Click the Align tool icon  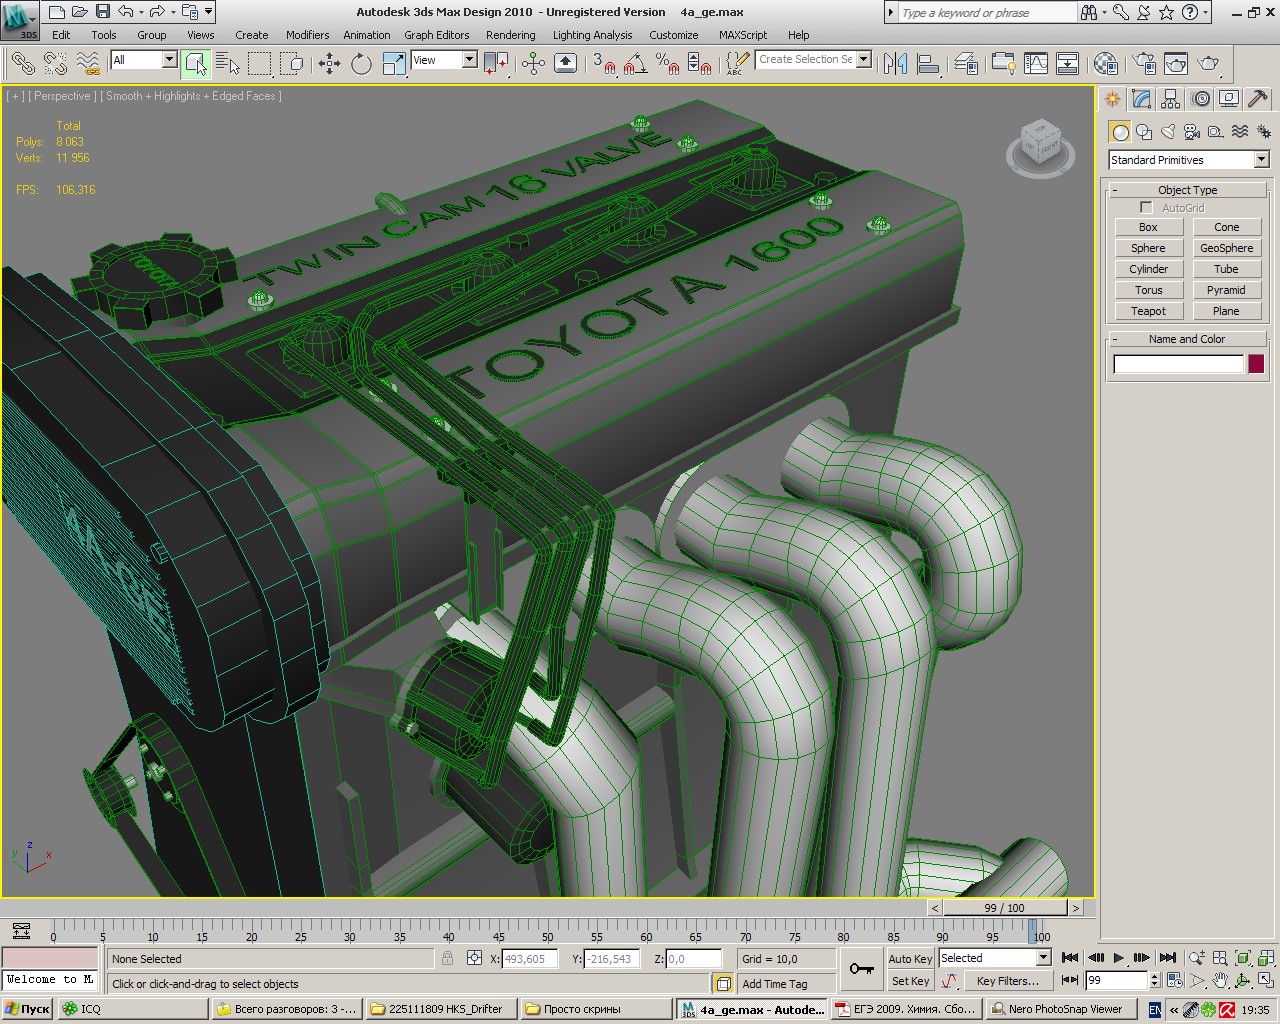pos(928,63)
